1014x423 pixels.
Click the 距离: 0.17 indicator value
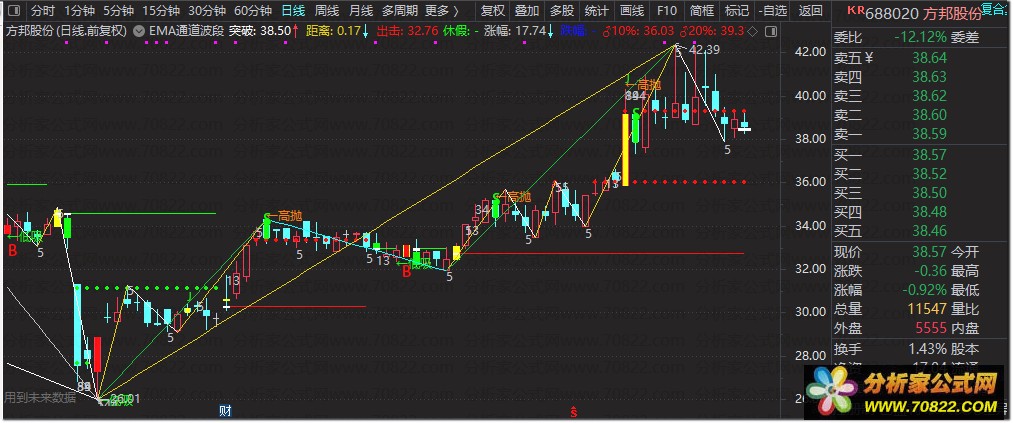point(334,30)
